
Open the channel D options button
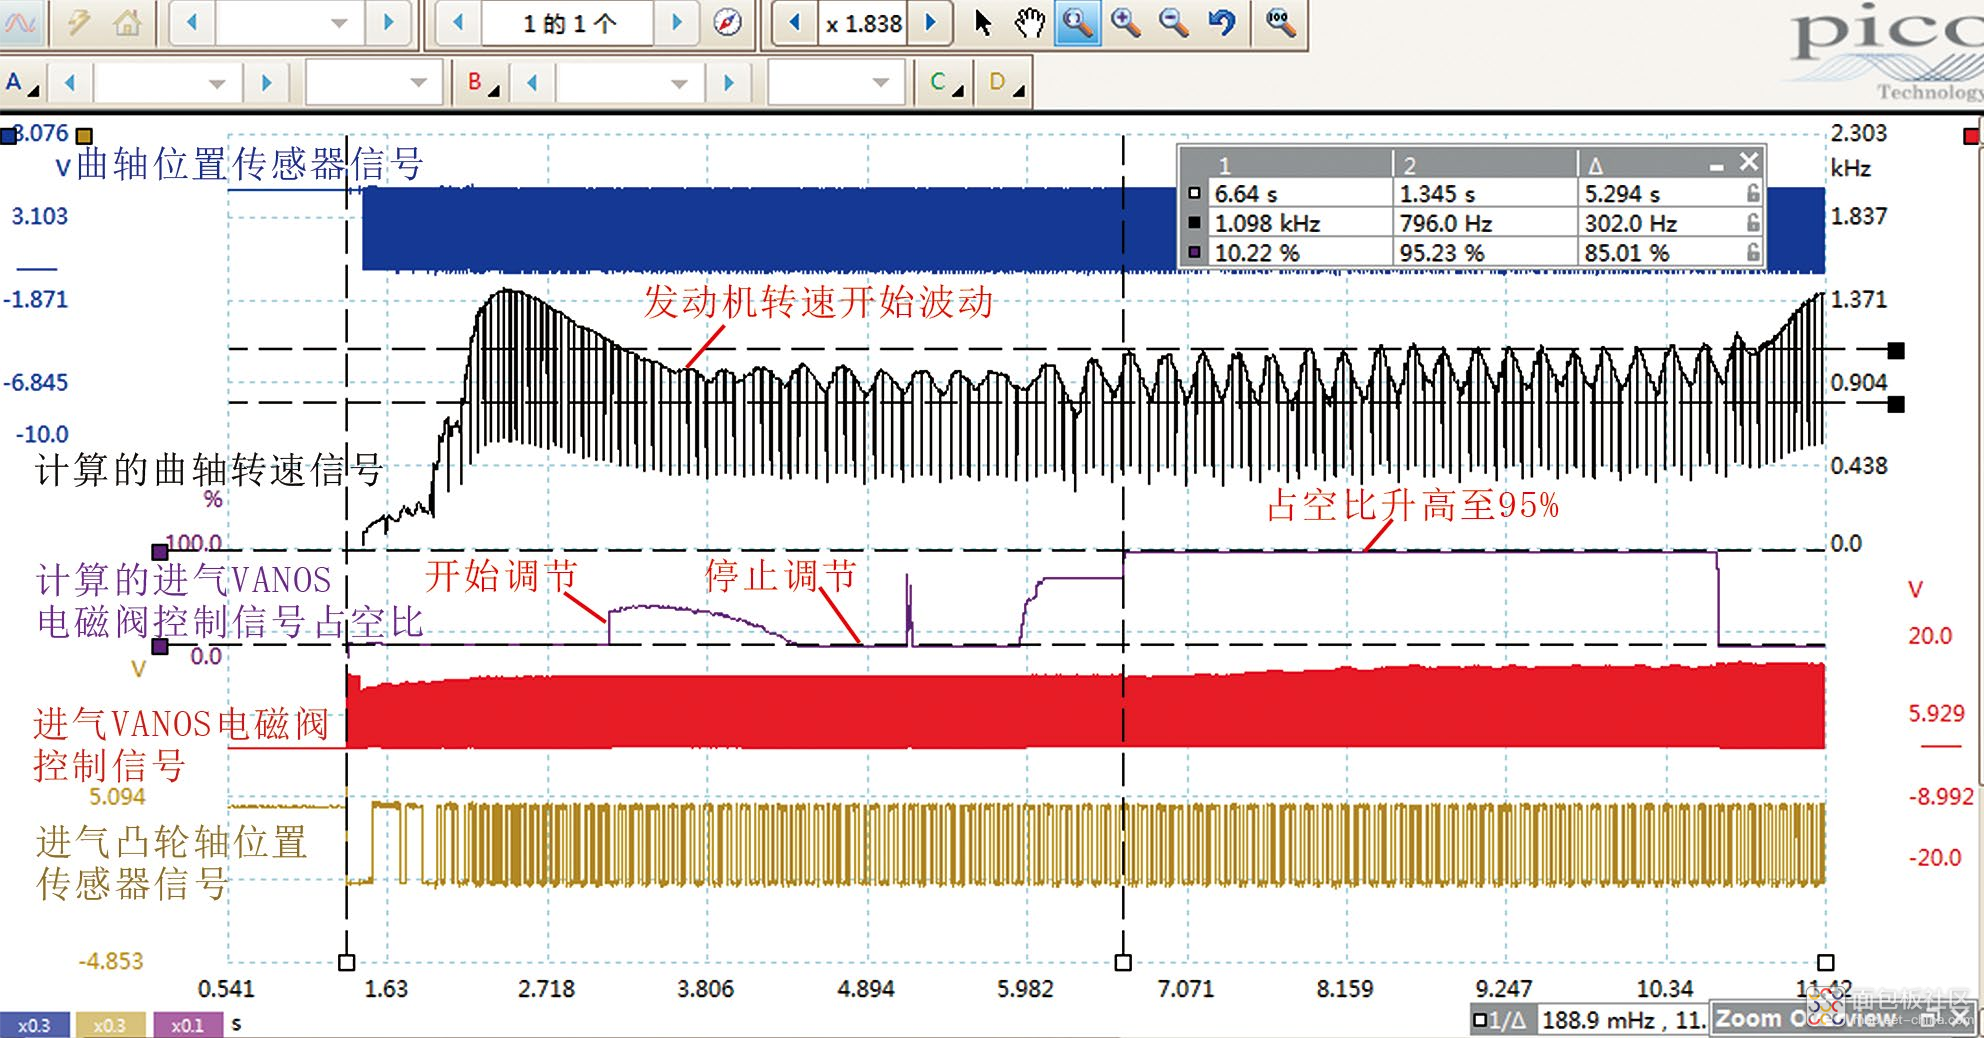(1005, 83)
